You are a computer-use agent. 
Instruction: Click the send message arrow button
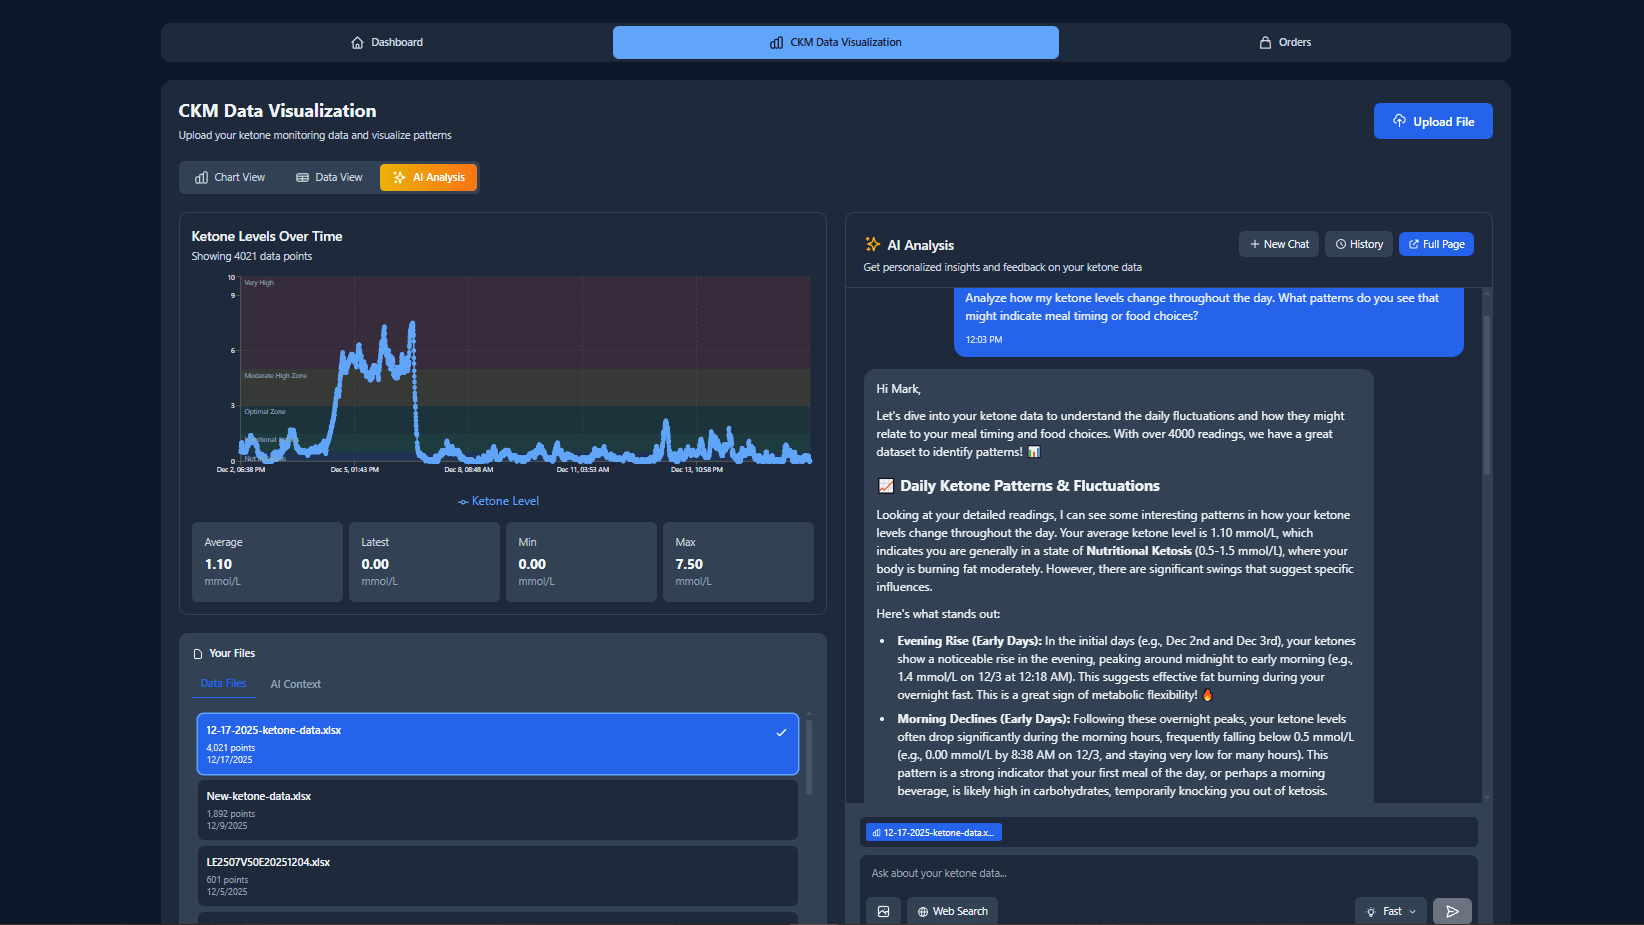pos(1452,911)
